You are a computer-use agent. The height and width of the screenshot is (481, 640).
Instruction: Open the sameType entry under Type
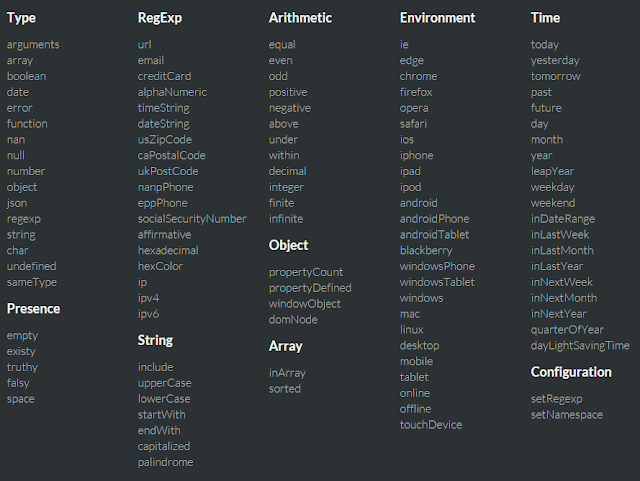point(32,282)
